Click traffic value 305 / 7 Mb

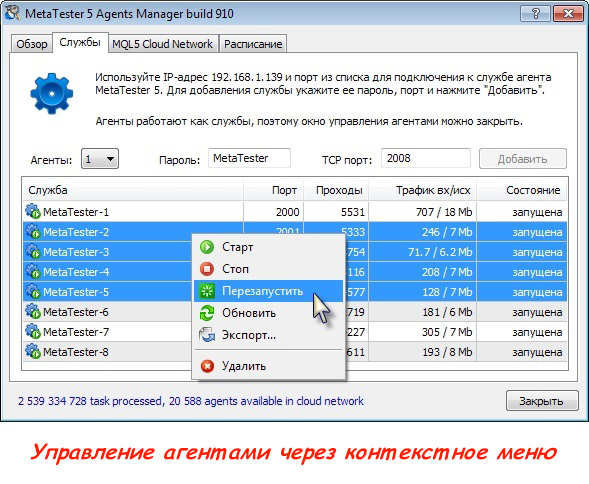click(447, 332)
